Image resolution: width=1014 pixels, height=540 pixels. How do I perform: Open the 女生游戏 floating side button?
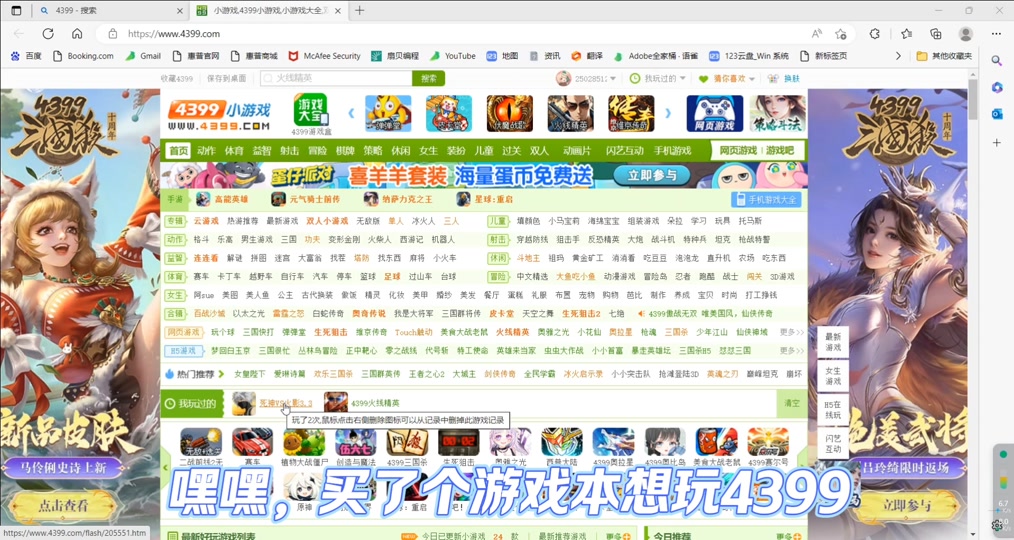tap(833, 376)
